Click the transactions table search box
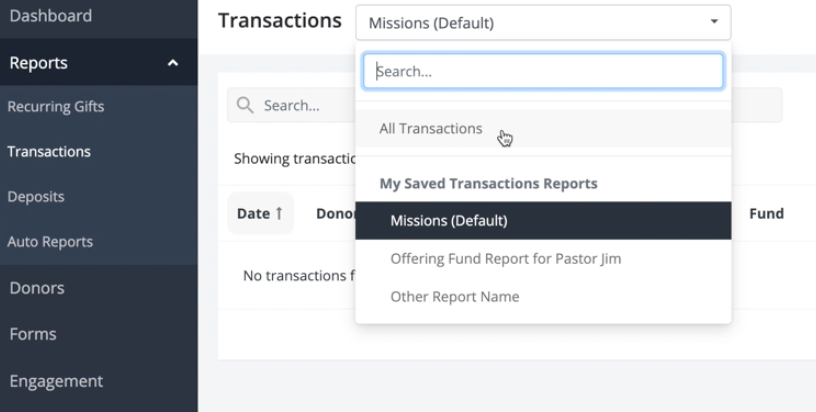Screen dimensions: 816x412 click(300, 105)
